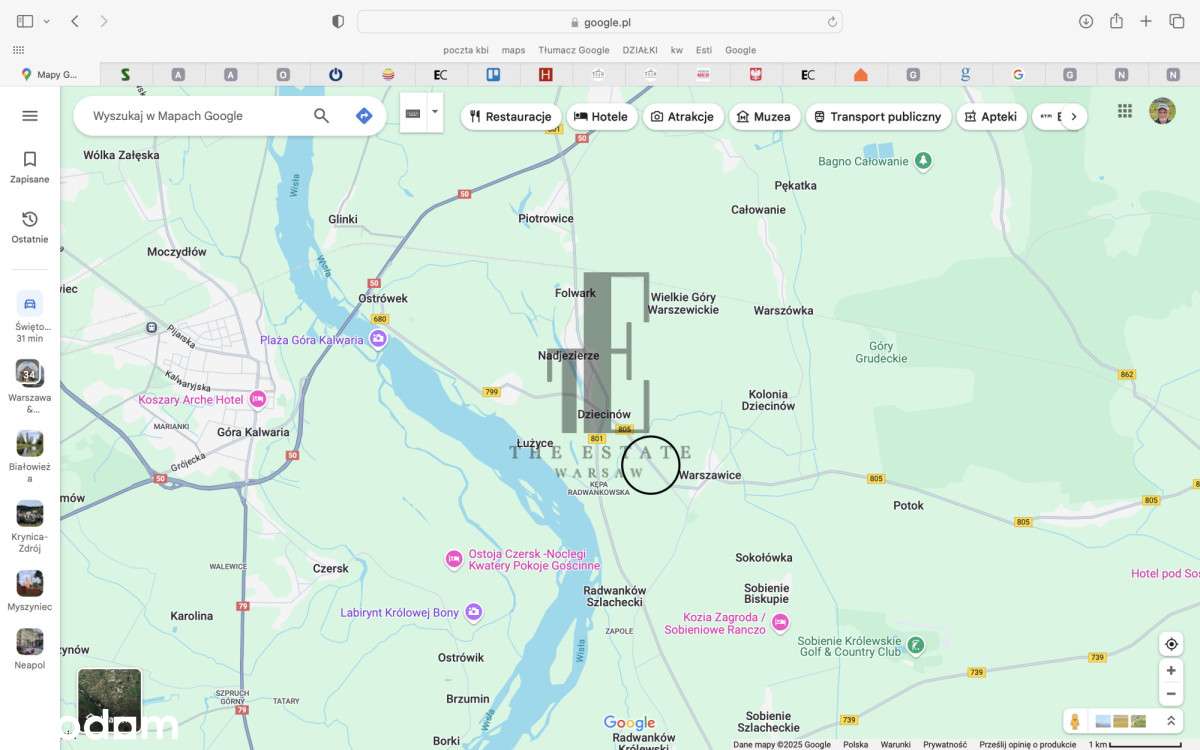1200x750 pixels.
Task: Toggle the Safari sidebar
Action: pos(25,21)
